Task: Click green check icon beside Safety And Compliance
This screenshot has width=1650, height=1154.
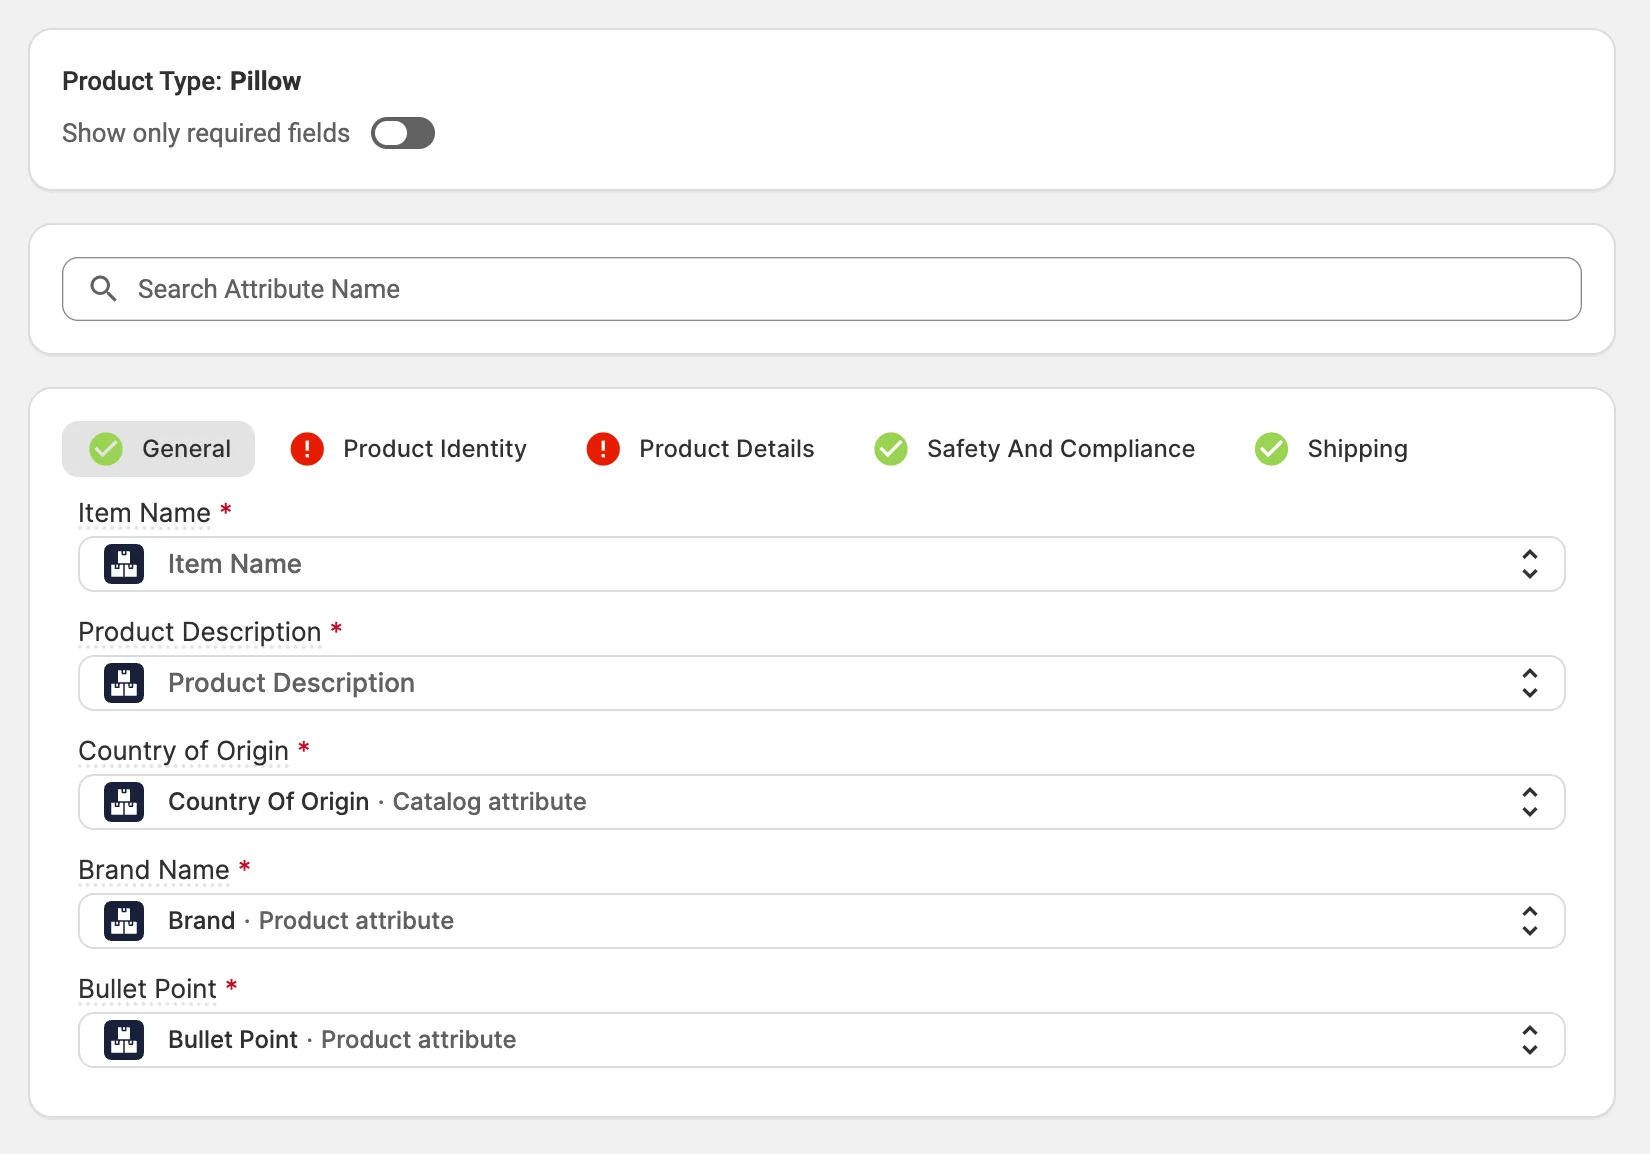Action: click(x=891, y=449)
